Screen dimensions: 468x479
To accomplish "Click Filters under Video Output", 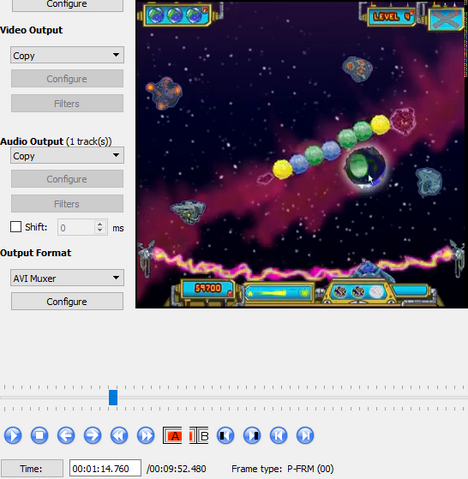I will (x=67, y=103).
